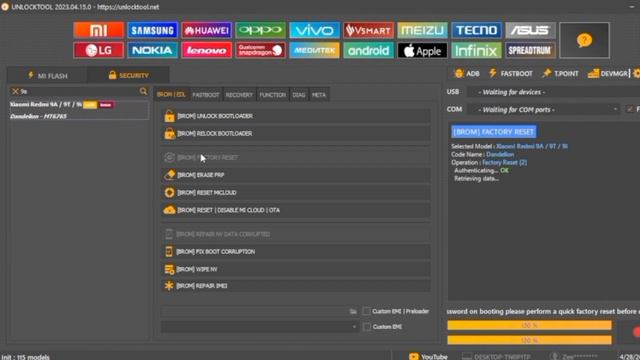Toggle checkbox next to COM ports dropdown

pyautogui.click(x=630, y=109)
